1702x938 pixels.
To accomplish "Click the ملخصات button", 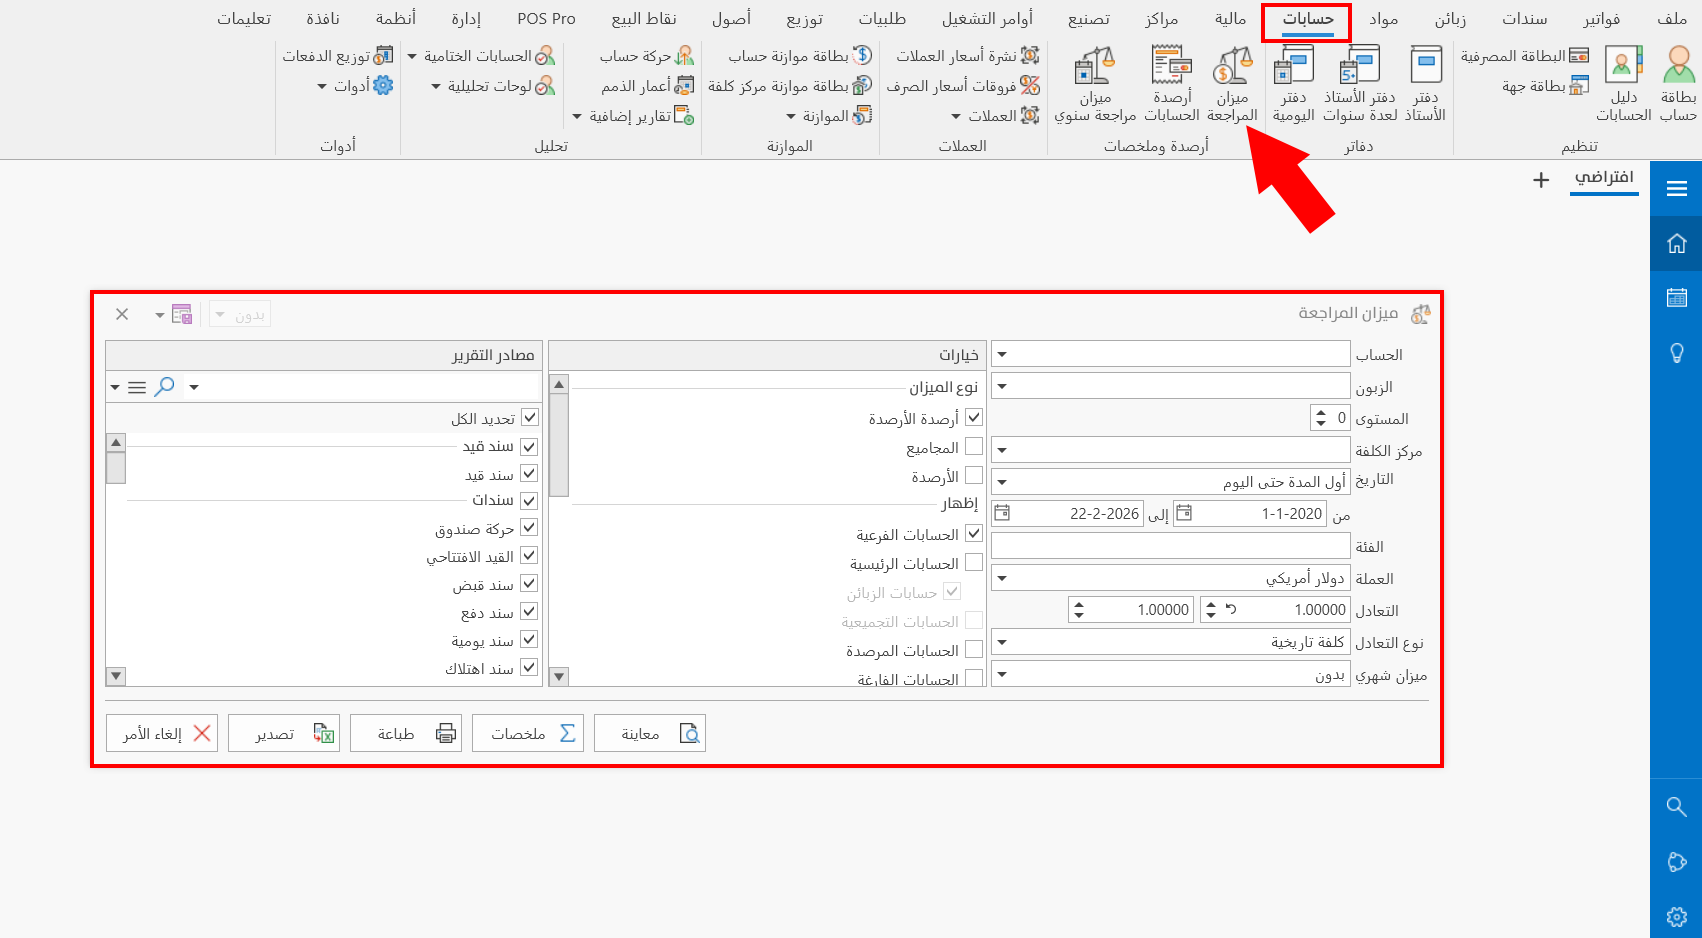I will click(528, 733).
